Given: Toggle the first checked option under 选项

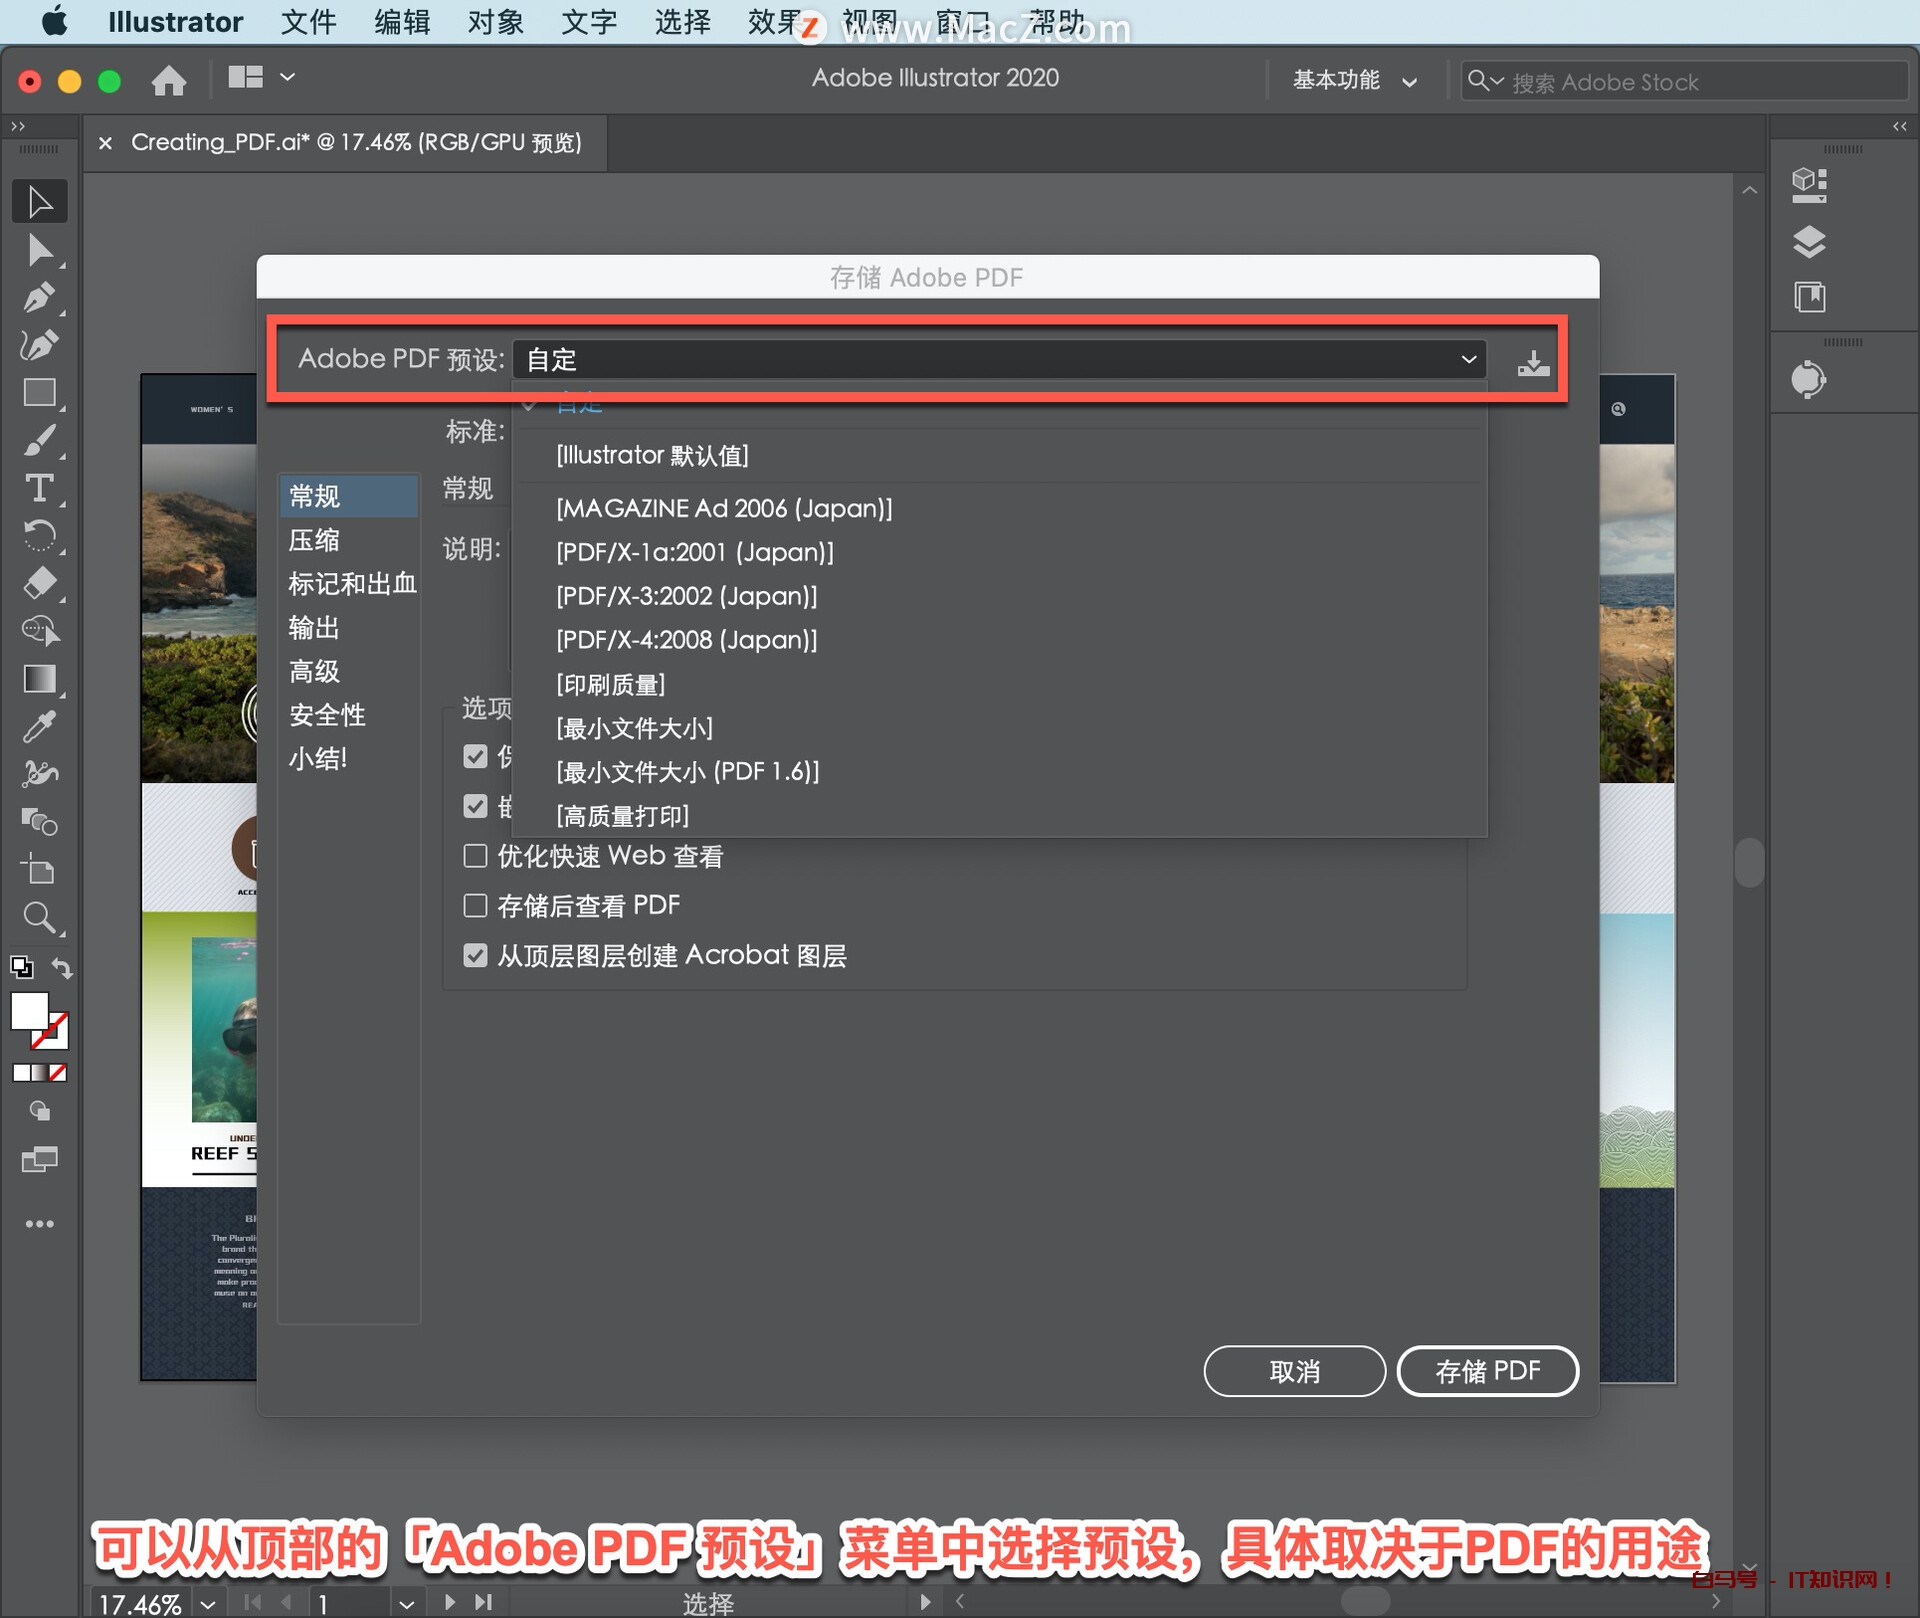Looking at the screenshot, I should click(x=475, y=756).
